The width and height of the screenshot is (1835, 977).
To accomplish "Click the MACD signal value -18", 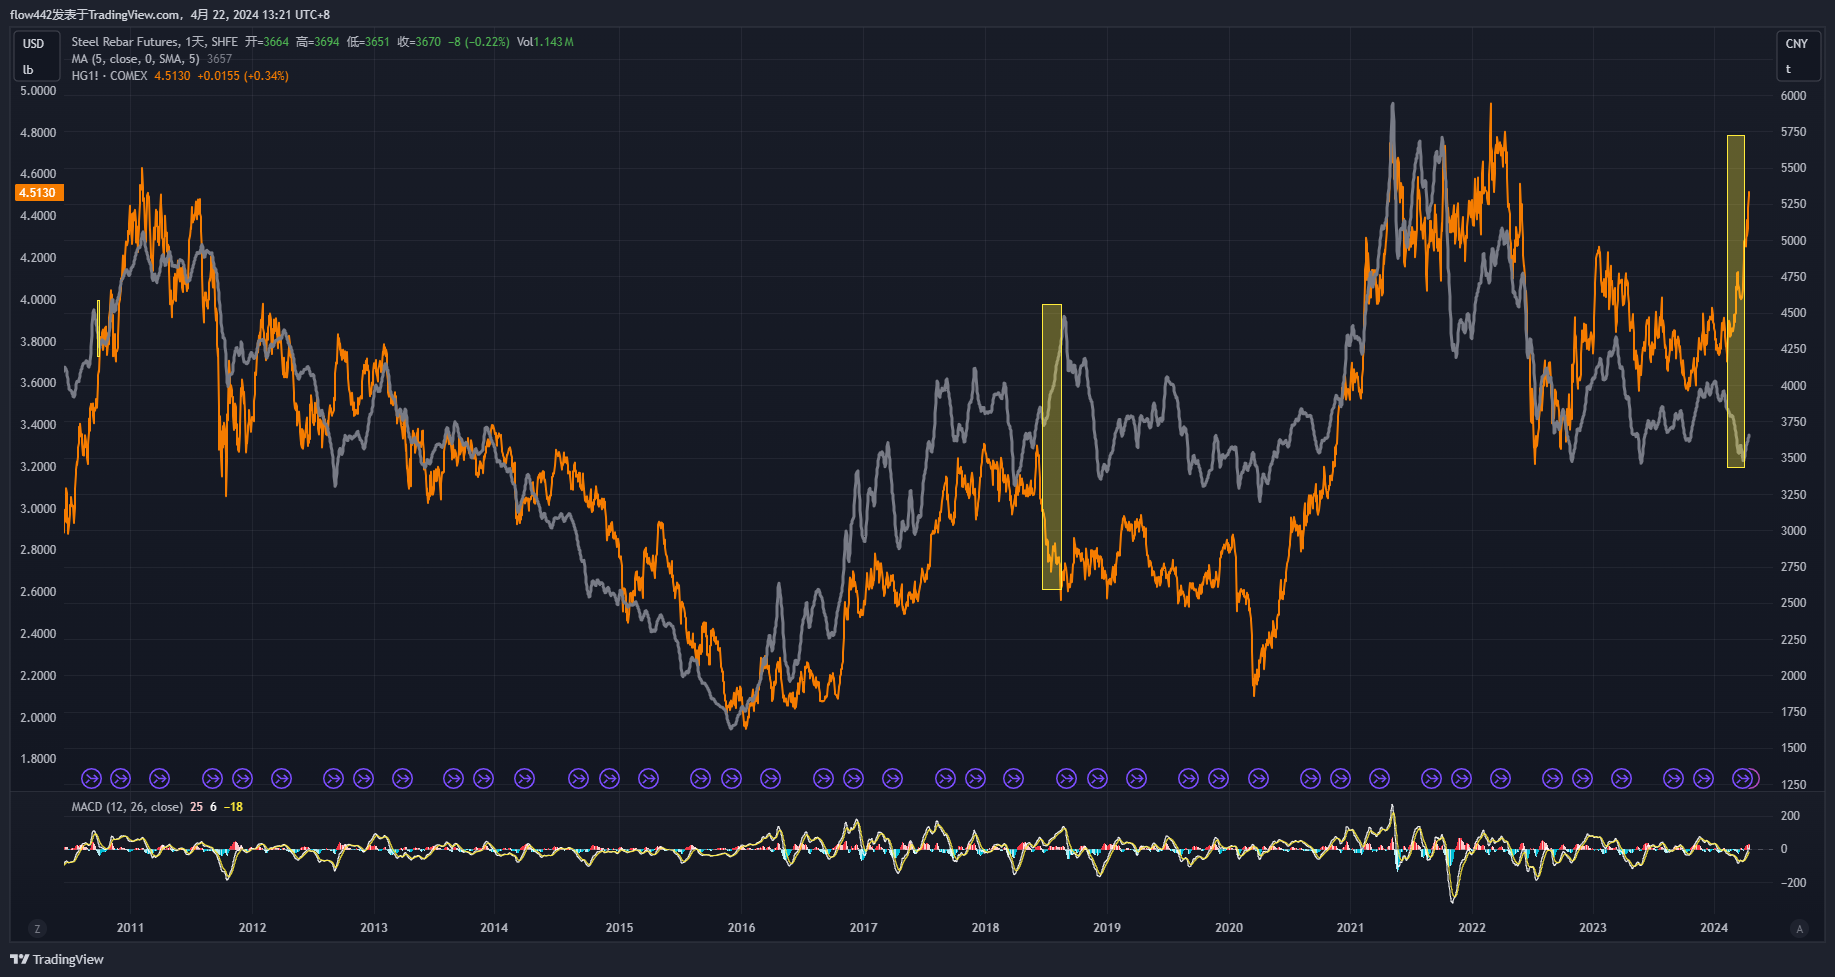I will tap(233, 807).
